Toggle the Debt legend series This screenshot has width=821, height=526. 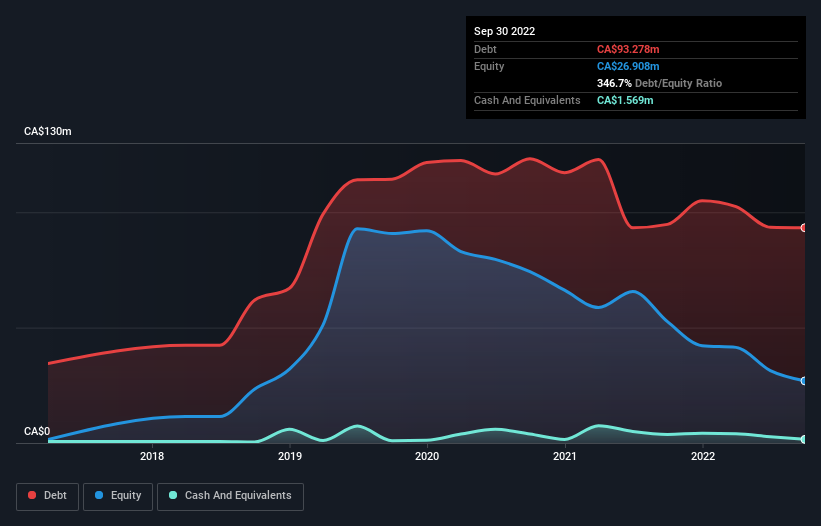click(x=47, y=496)
